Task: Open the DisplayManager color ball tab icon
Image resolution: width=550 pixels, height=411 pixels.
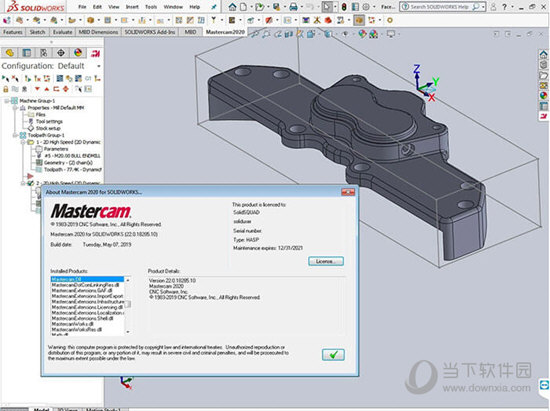Action: click(x=78, y=53)
